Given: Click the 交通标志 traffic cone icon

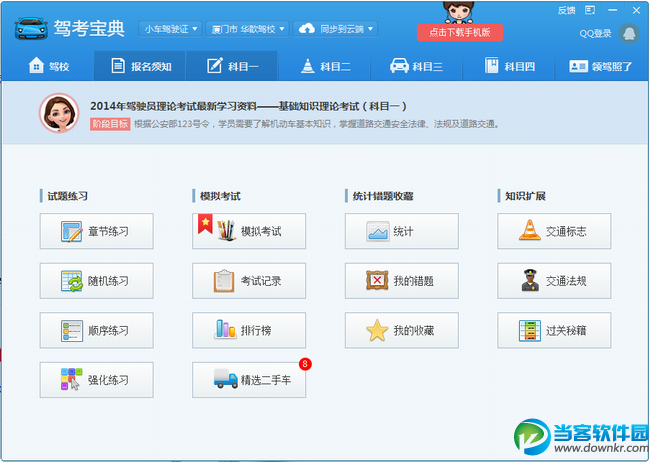Looking at the screenshot, I should click(530, 230).
